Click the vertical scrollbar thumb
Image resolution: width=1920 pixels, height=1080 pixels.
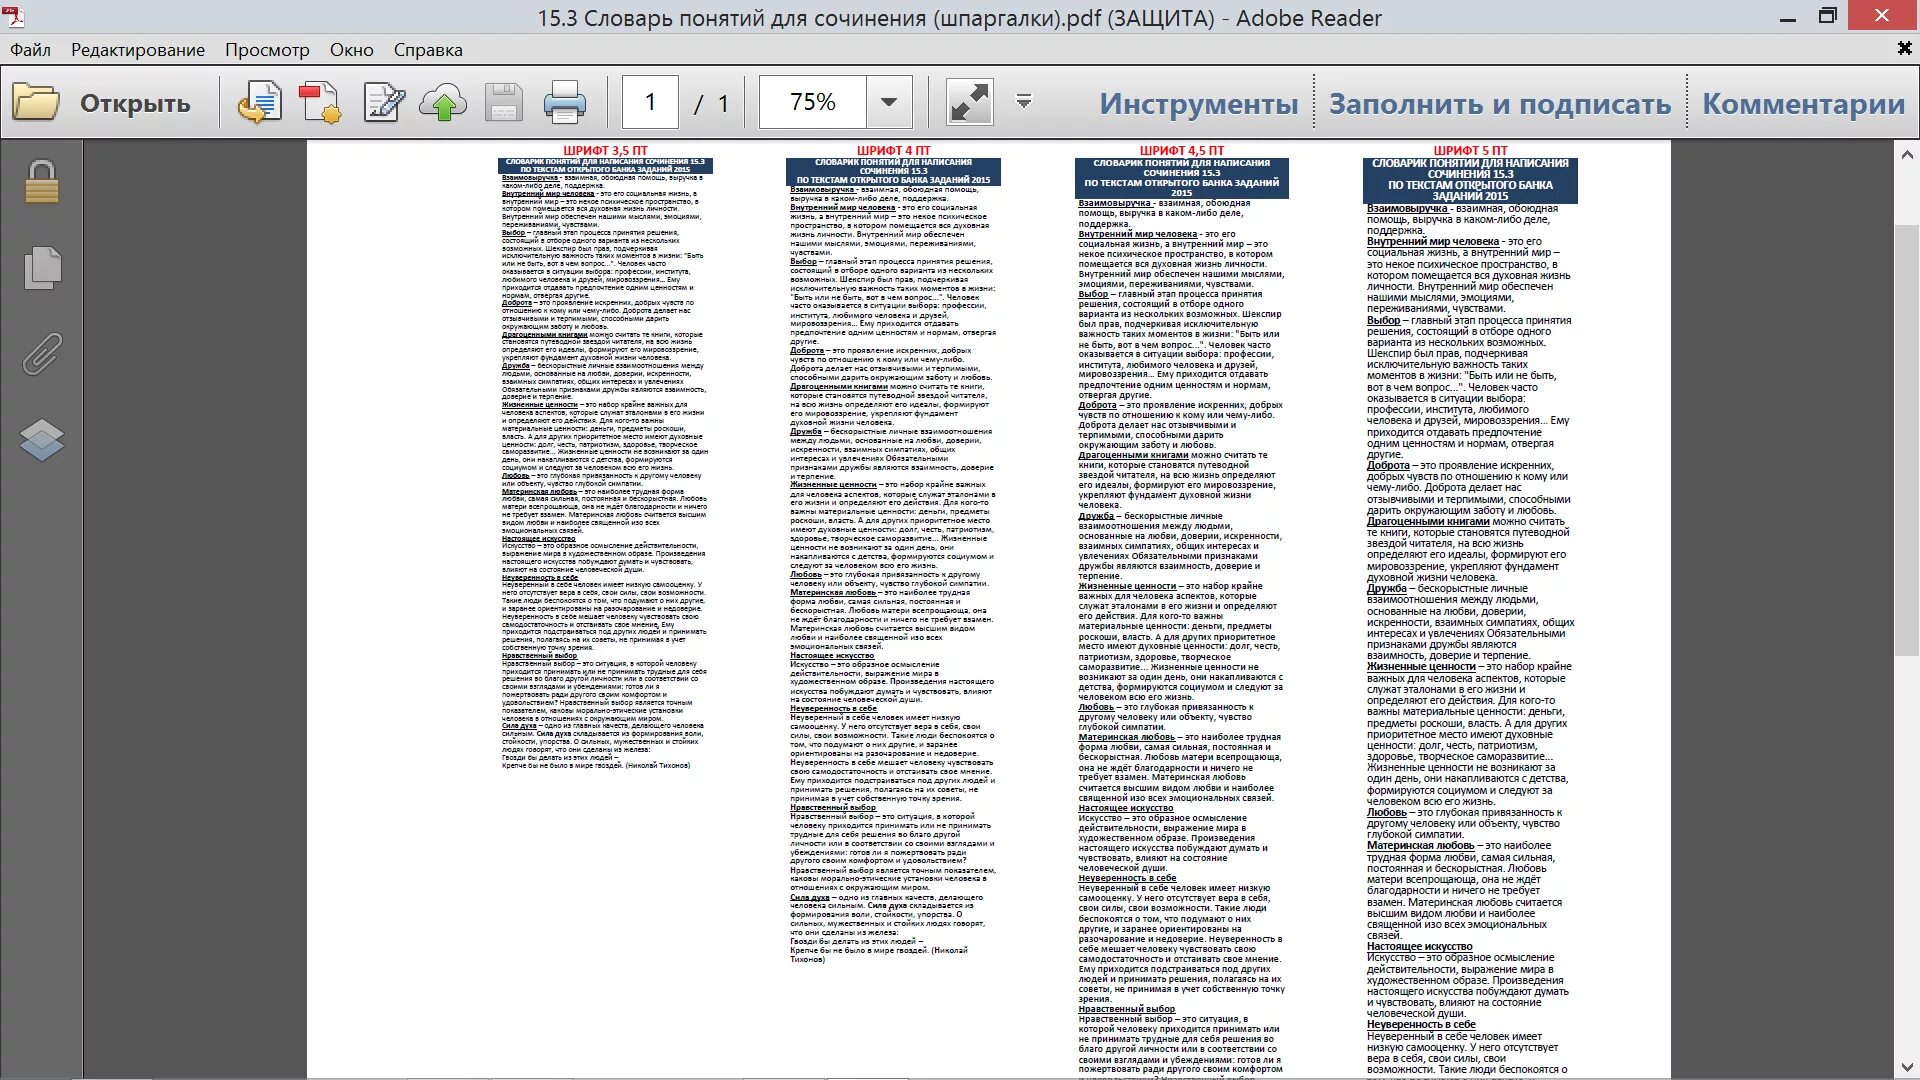point(1906,440)
